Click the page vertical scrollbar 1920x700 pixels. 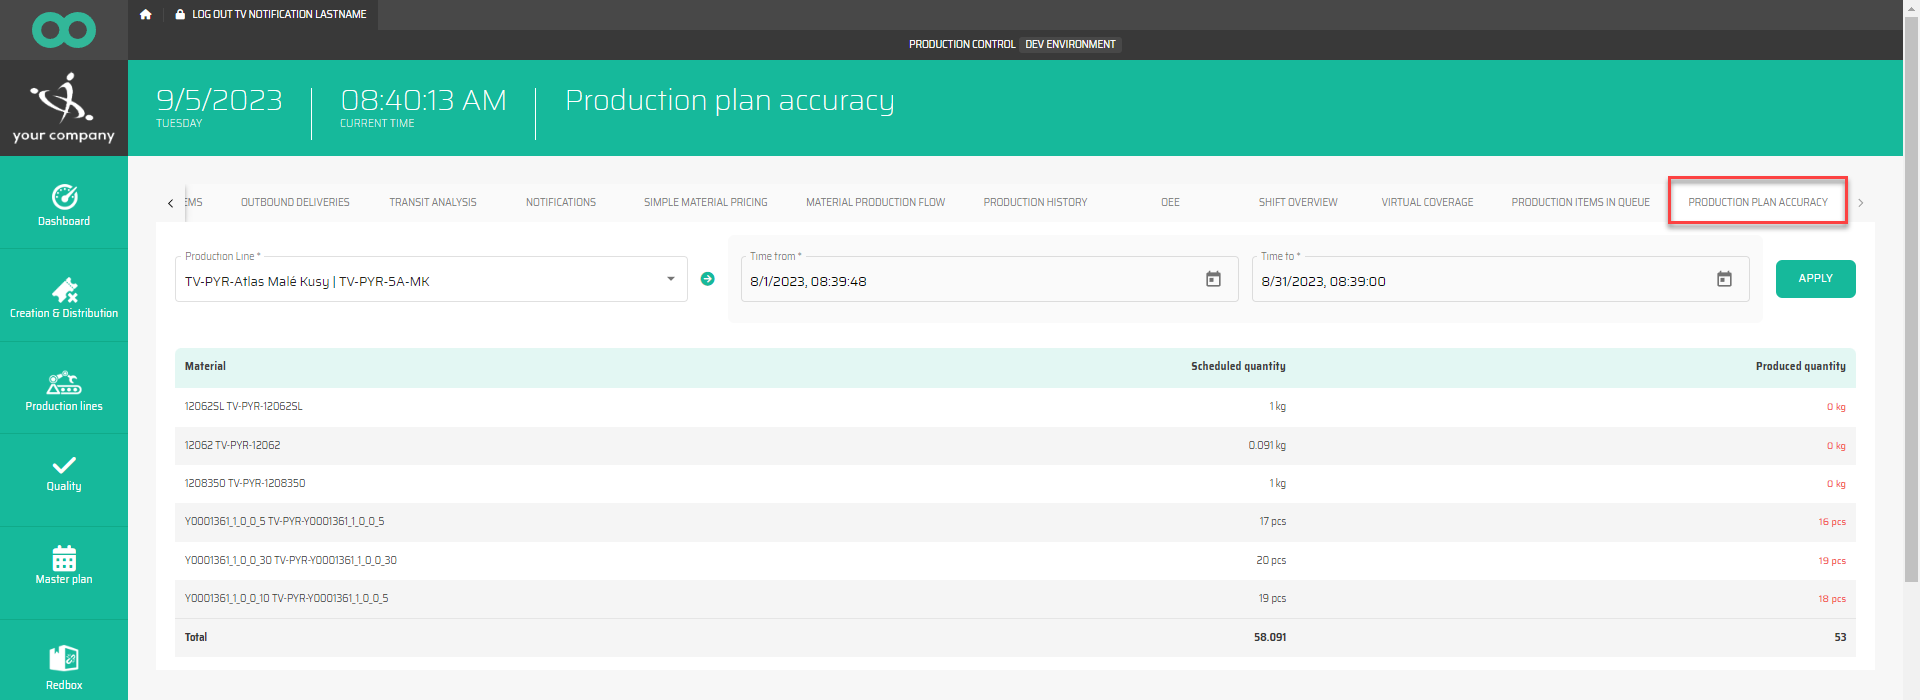1911,300
